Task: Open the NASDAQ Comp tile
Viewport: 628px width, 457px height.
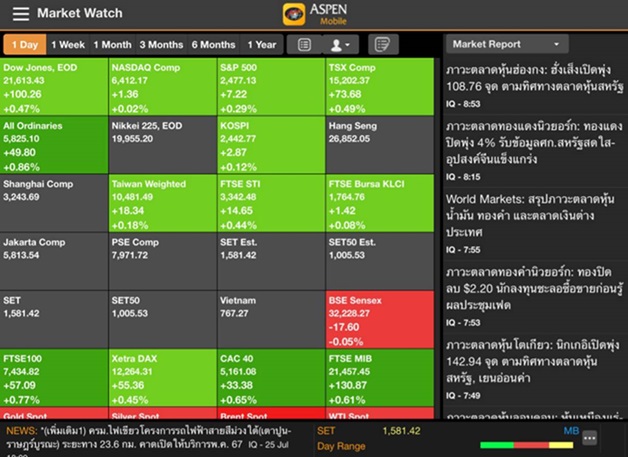Action: tap(163, 87)
